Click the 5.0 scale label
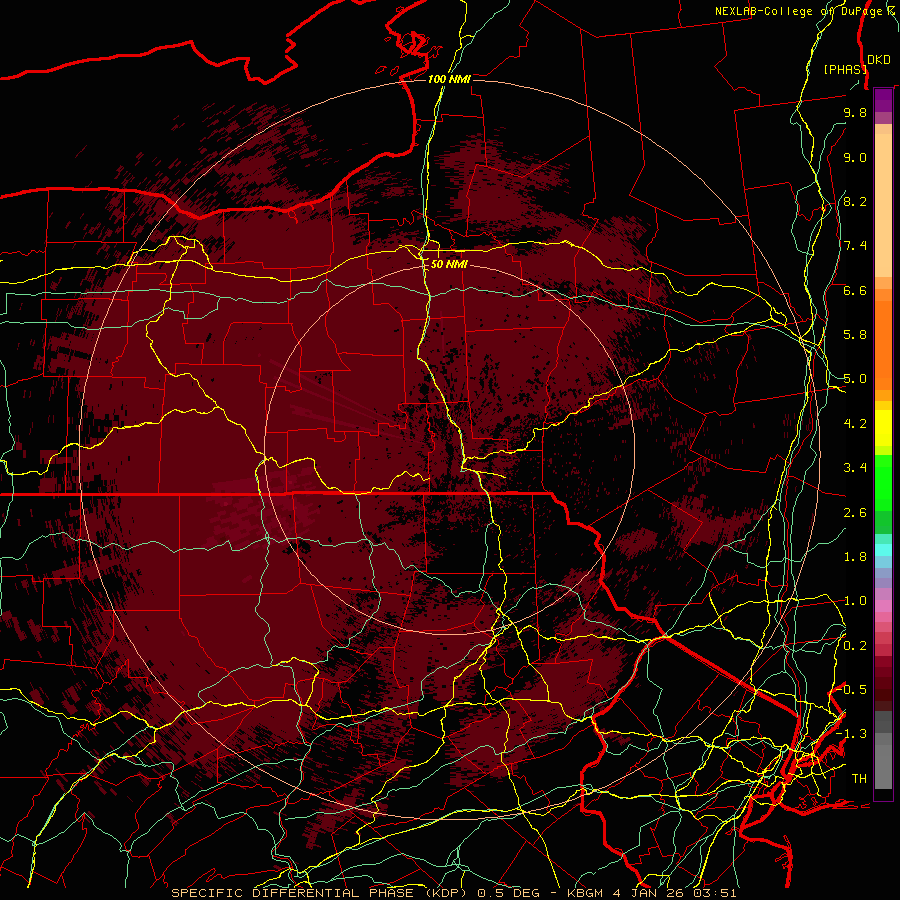900x900 pixels. [x=855, y=379]
